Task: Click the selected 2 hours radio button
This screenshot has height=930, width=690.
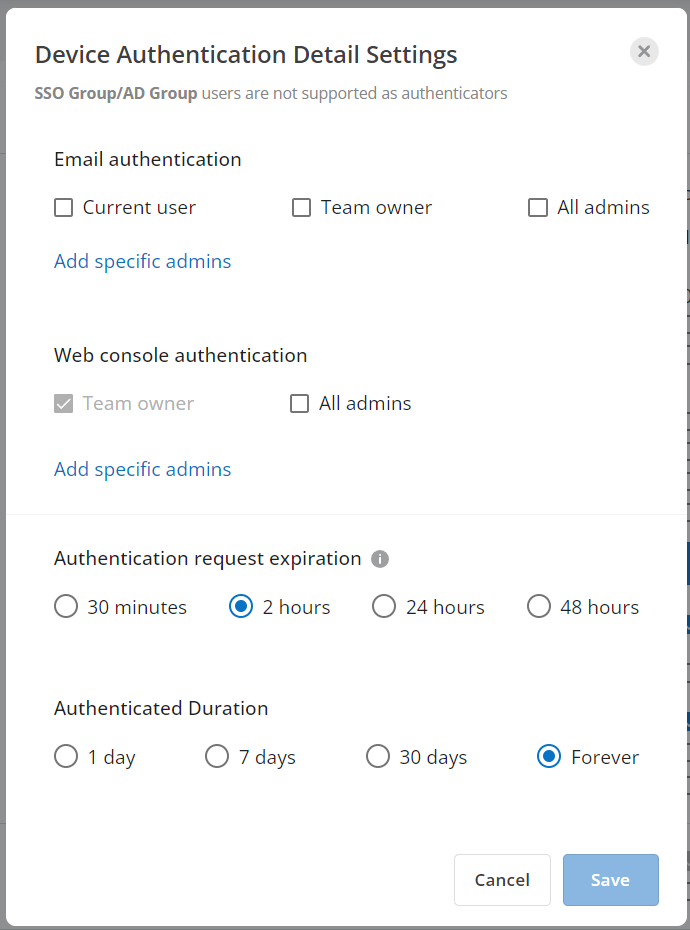Action: pos(240,606)
